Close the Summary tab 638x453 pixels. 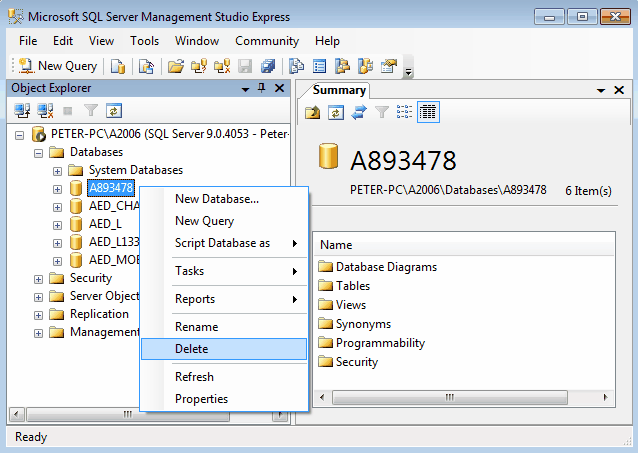point(619,90)
